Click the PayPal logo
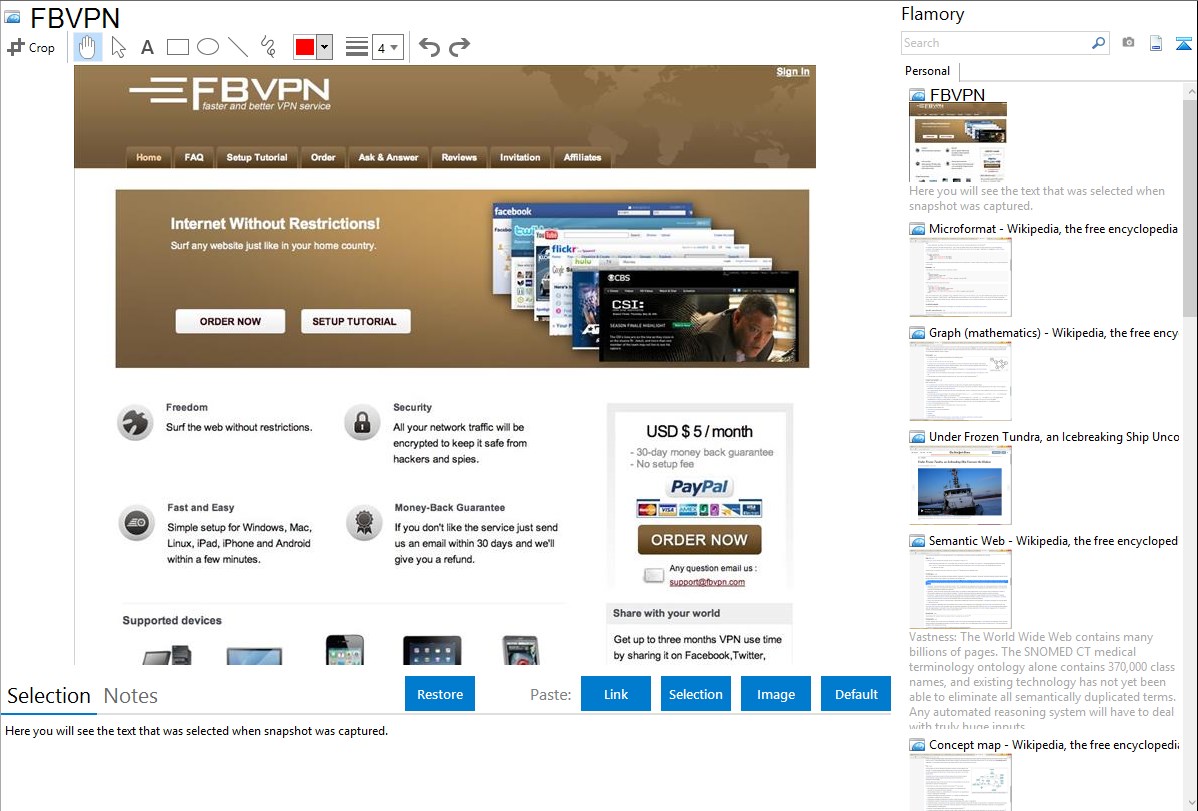This screenshot has width=1198, height=811. (x=700, y=487)
